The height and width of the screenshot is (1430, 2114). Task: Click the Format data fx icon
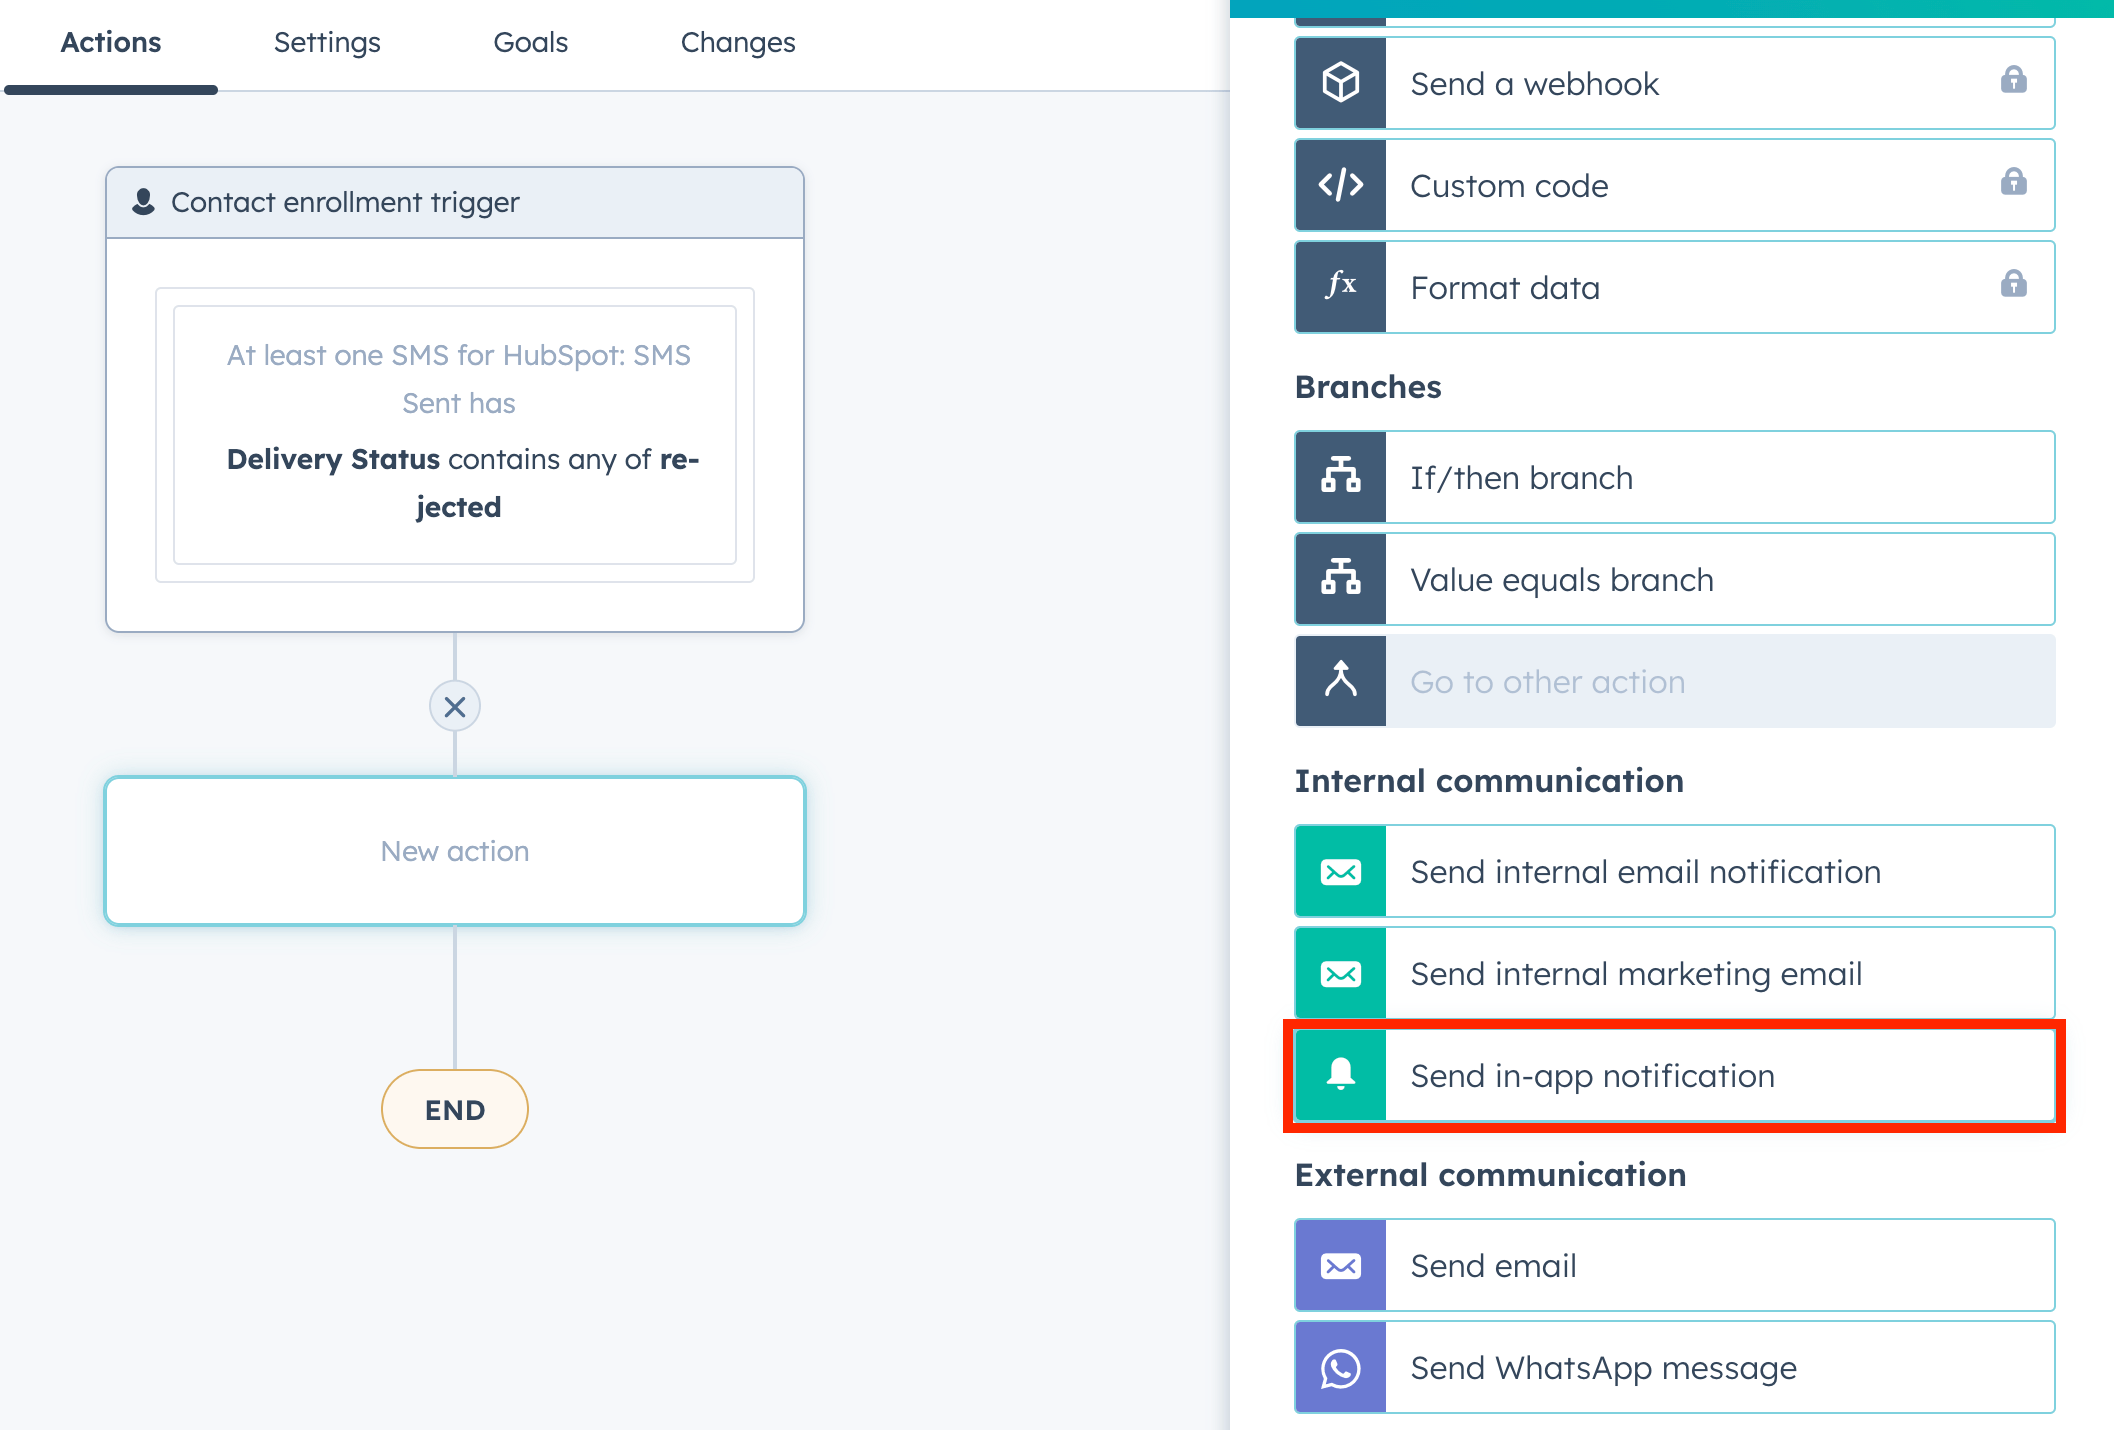tap(1340, 287)
